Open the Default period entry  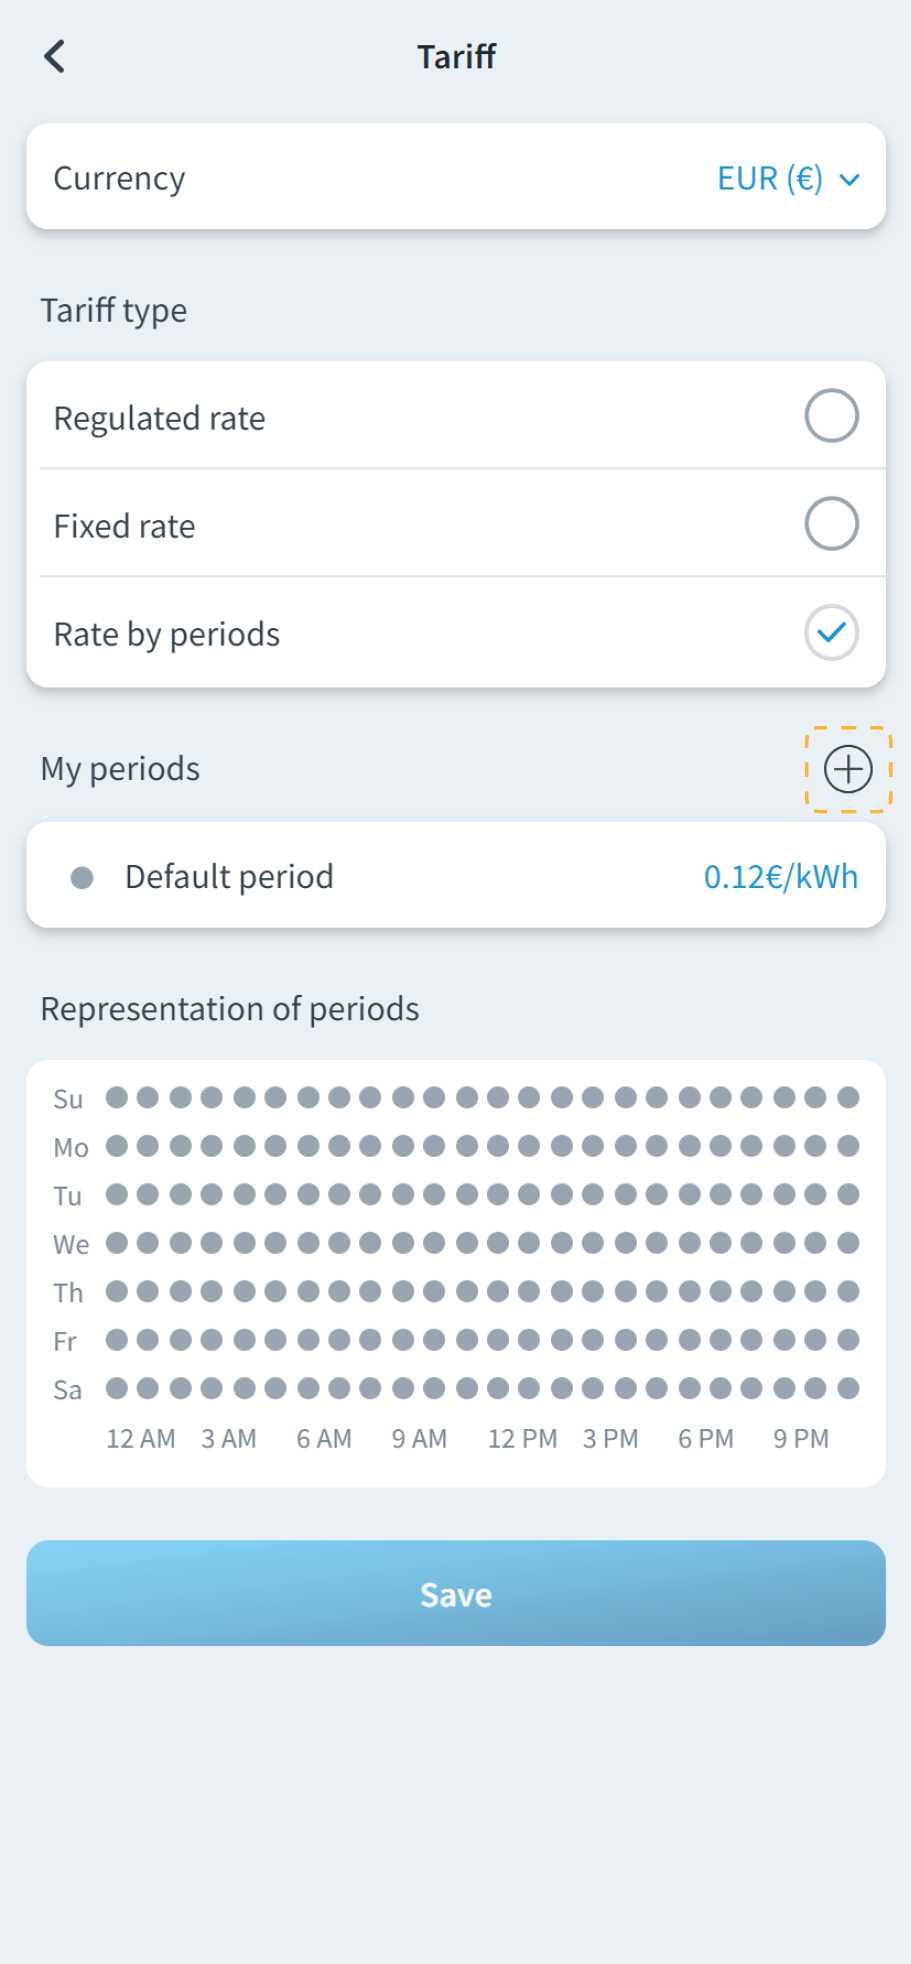pyautogui.click(x=229, y=877)
